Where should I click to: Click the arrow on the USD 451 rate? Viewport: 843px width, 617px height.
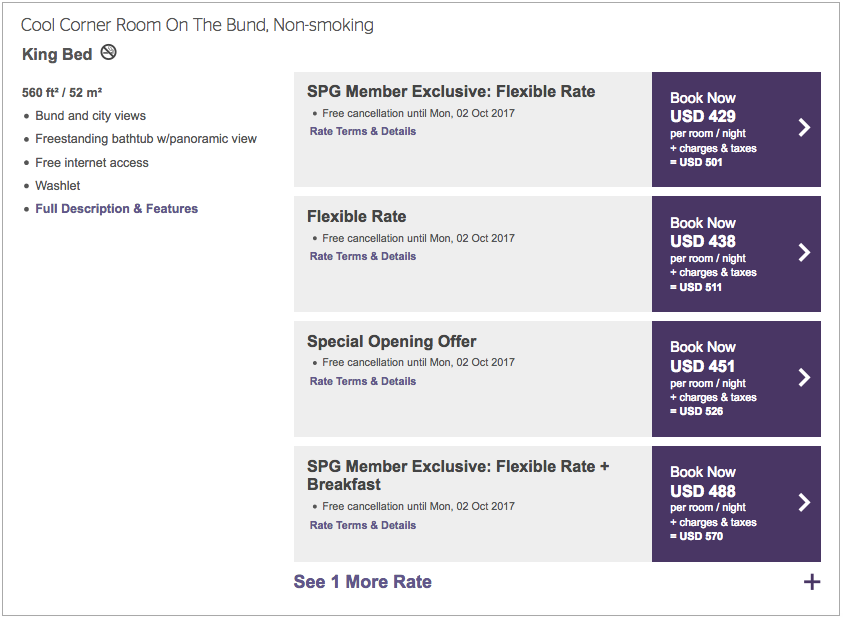coord(804,378)
